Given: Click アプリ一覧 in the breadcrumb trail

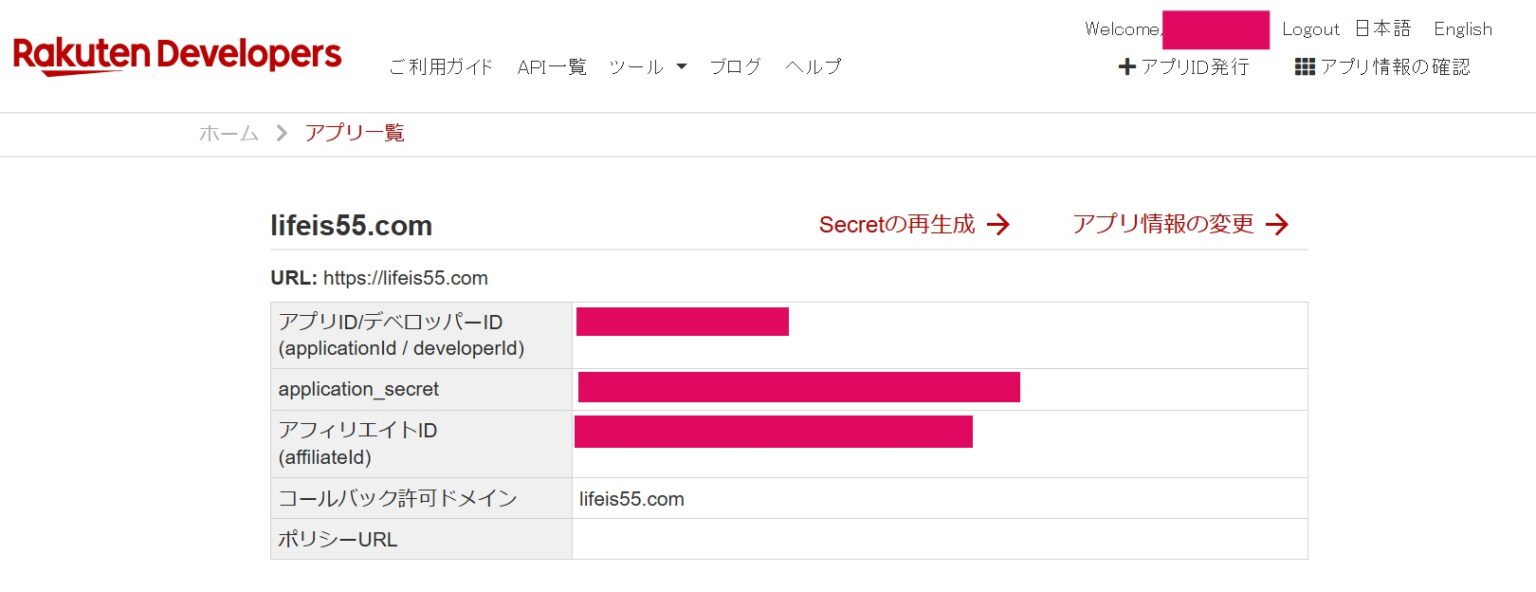Looking at the screenshot, I should click(354, 133).
